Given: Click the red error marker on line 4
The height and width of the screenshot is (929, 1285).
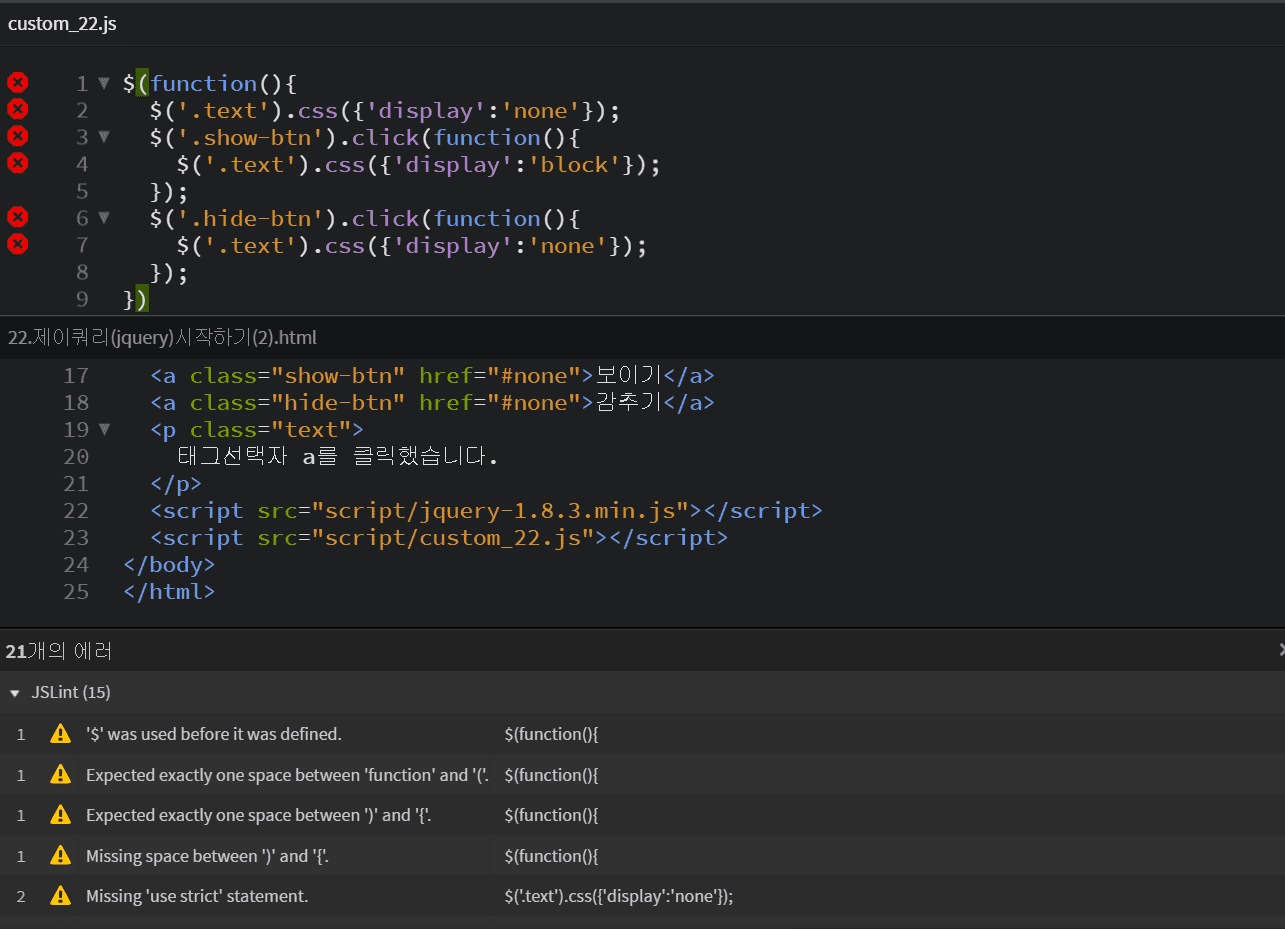Looking at the screenshot, I should pos(17,164).
